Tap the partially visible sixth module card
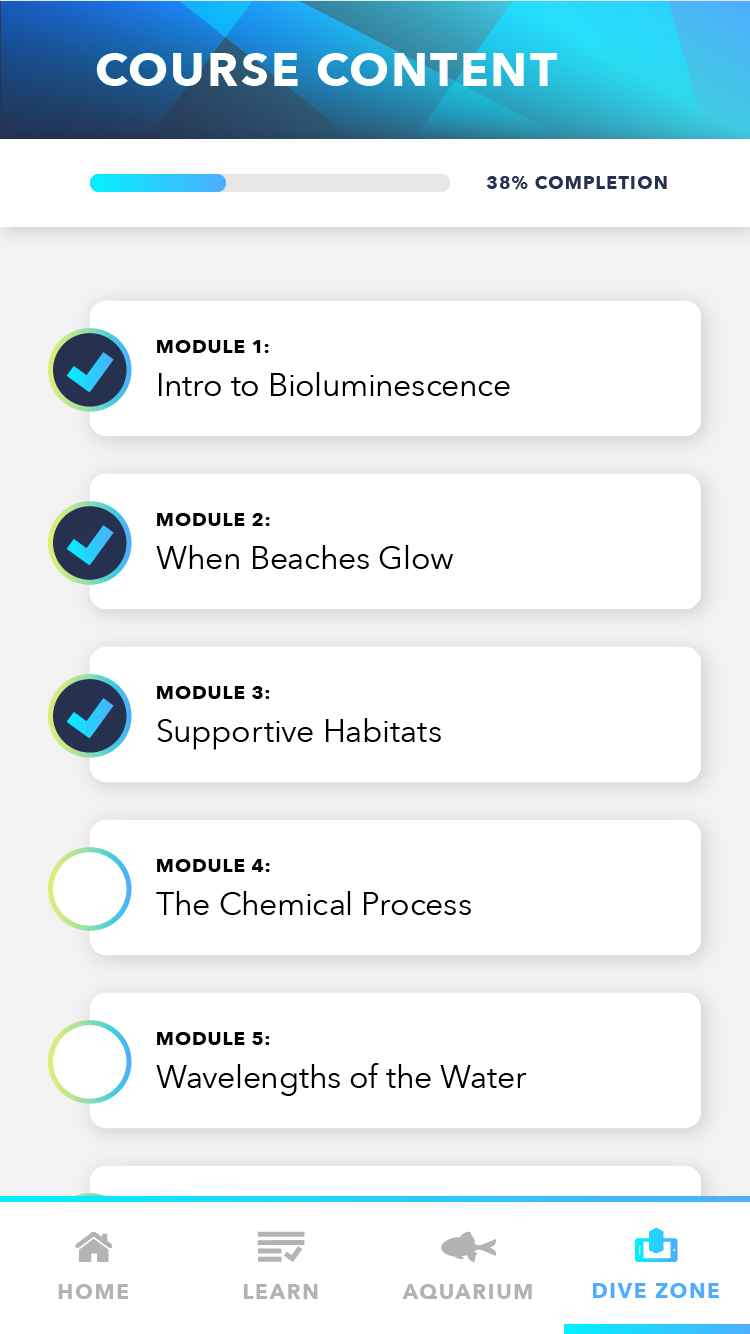750x1334 pixels. coord(395,1181)
